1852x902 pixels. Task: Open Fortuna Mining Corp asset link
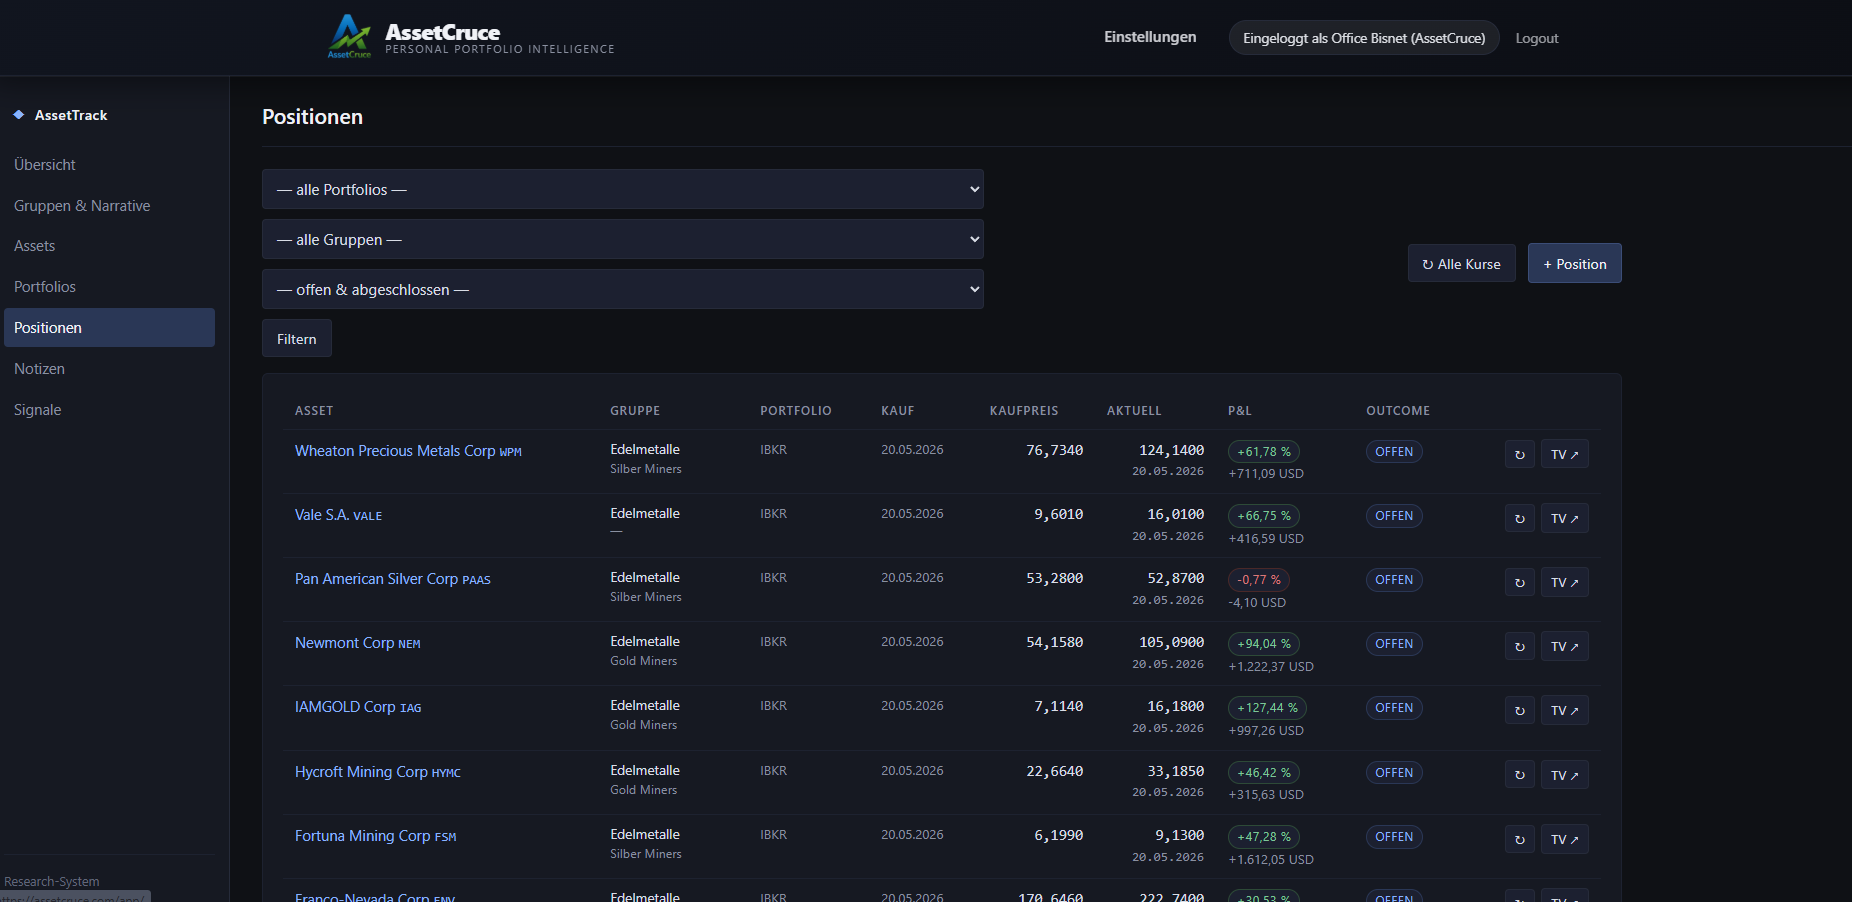[375, 836]
